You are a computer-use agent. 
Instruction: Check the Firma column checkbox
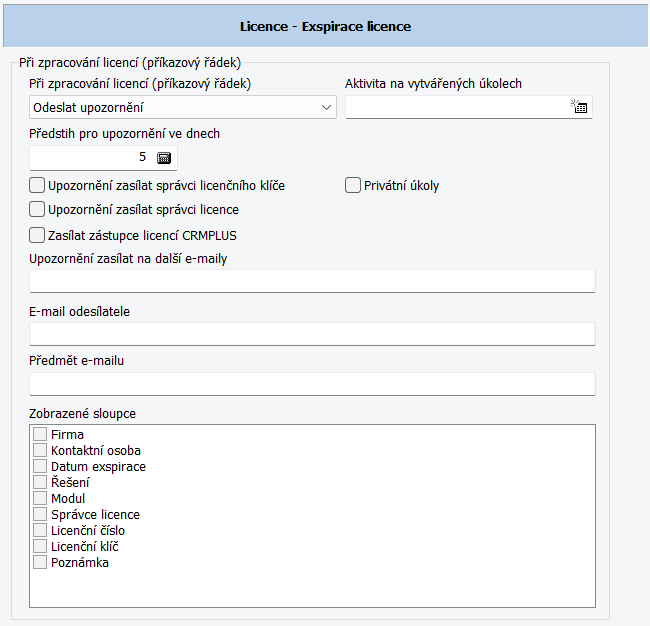pyautogui.click(x=40, y=434)
